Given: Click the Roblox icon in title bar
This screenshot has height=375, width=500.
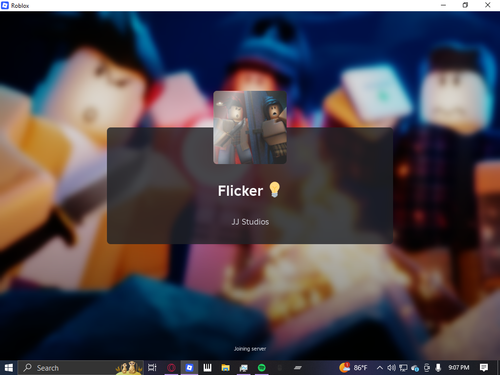Looking at the screenshot, I should [5, 5].
